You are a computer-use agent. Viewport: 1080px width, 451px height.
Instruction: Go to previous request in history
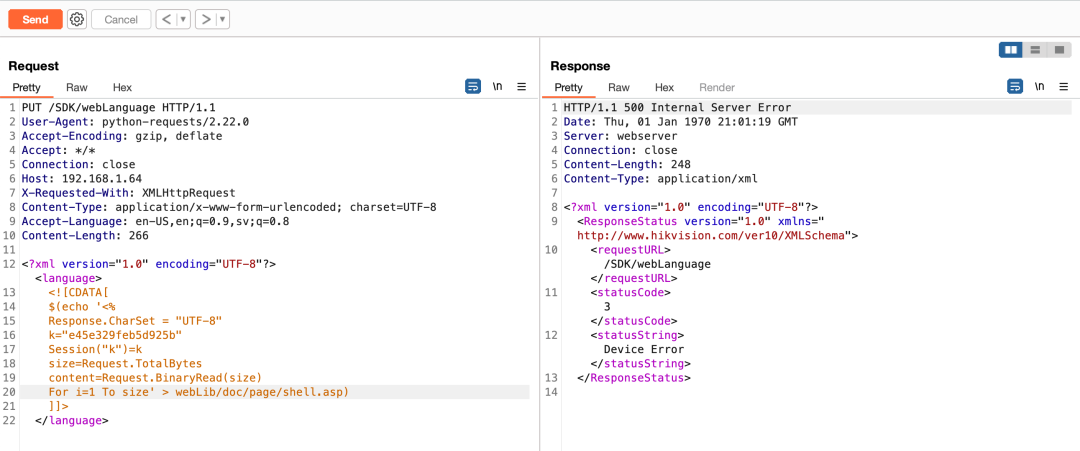tap(166, 19)
